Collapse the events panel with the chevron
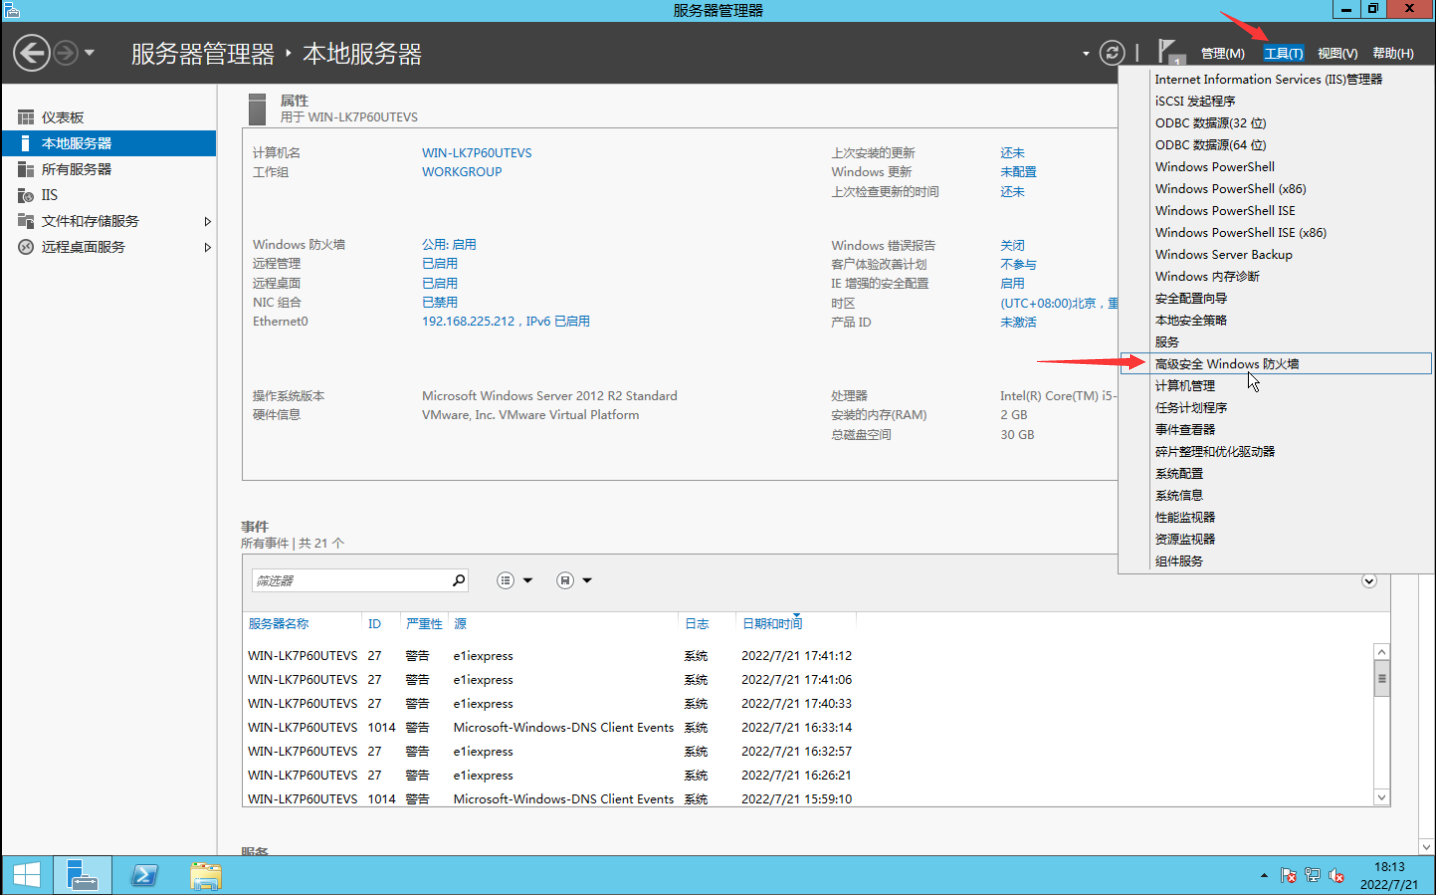1436x895 pixels. [1369, 581]
